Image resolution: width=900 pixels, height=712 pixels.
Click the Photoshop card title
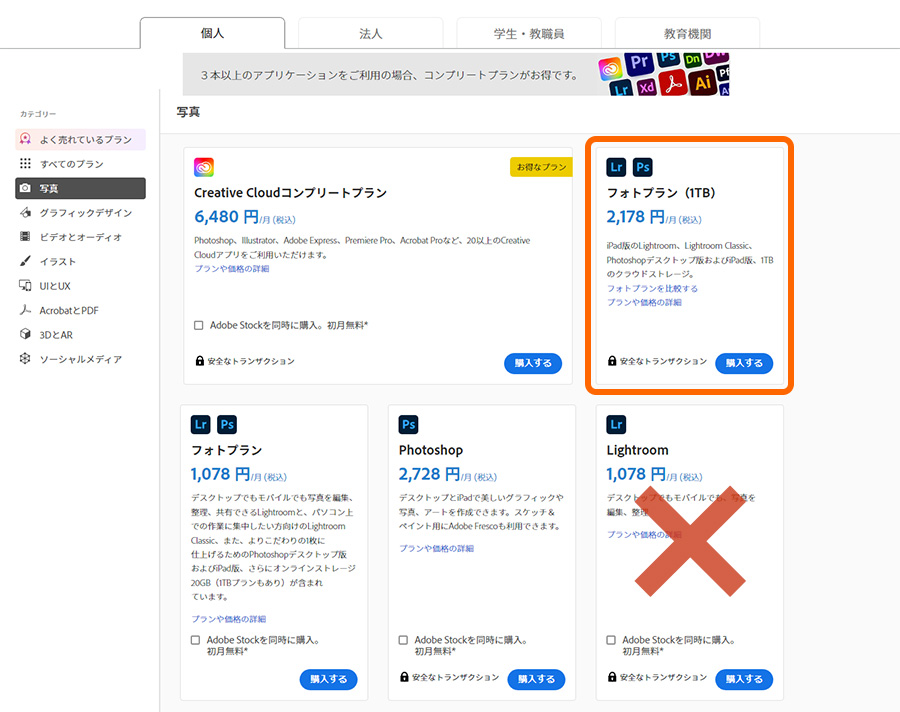coord(431,450)
